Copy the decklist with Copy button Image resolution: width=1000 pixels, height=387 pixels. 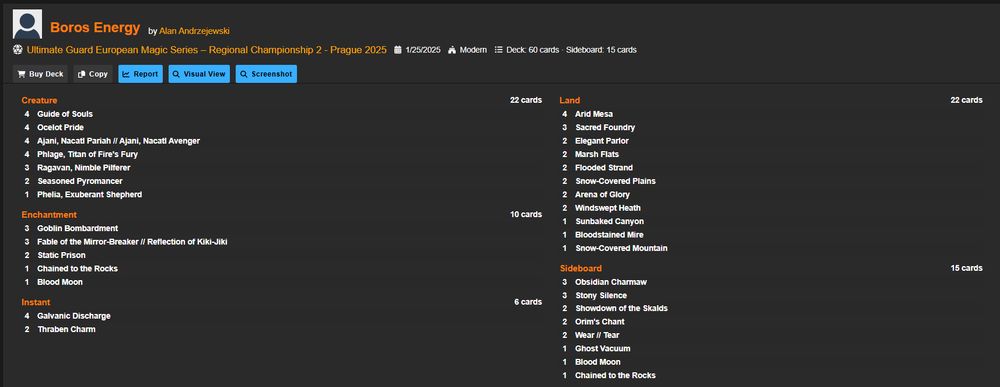pyautogui.click(x=92, y=74)
